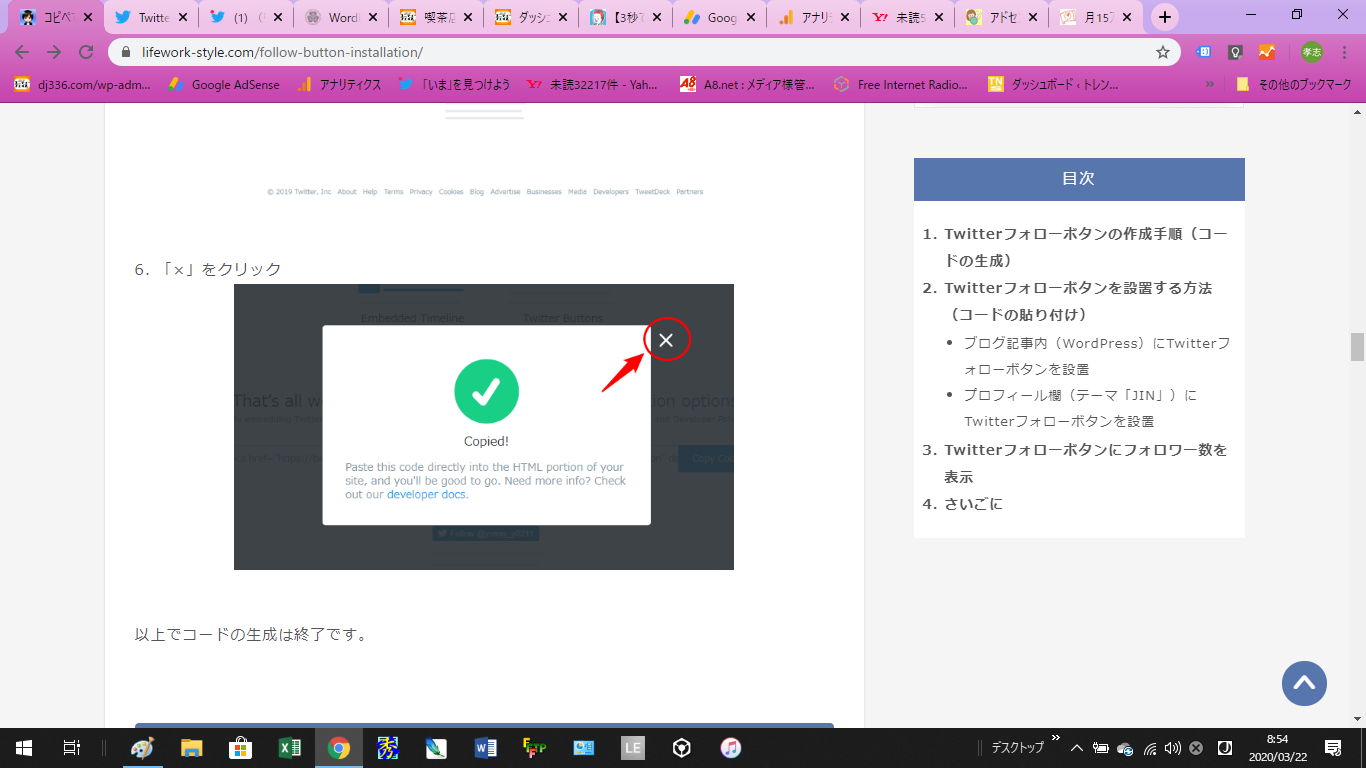Go to ブログ記事内（WordPress） subsection
This screenshot has height=768, width=1366.
(1097, 356)
